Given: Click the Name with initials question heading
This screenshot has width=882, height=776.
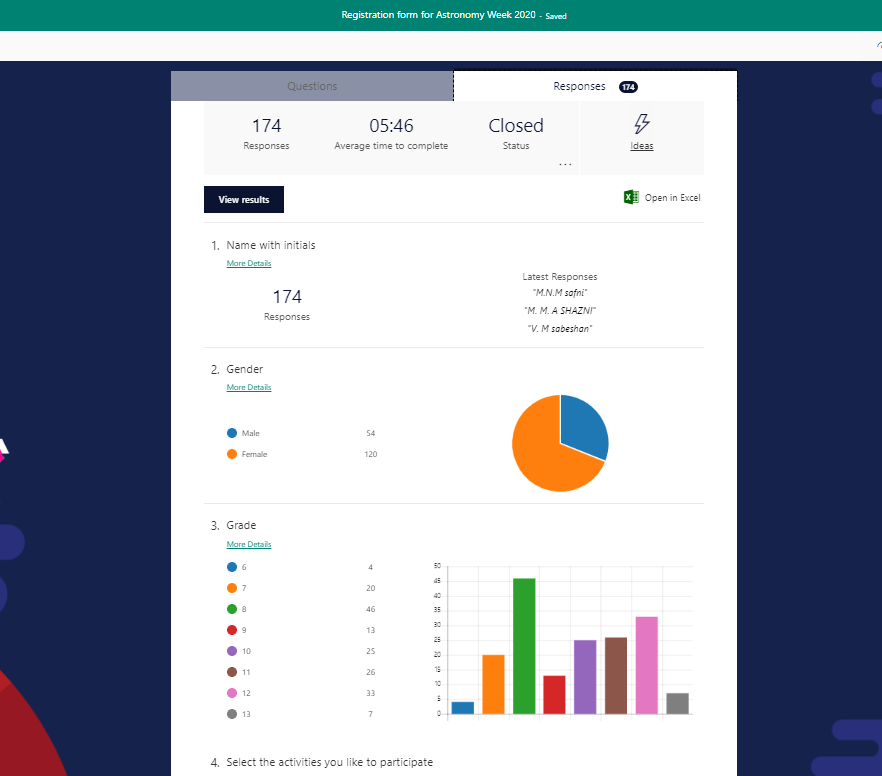Looking at the screenshot, I should pos(271,245).
